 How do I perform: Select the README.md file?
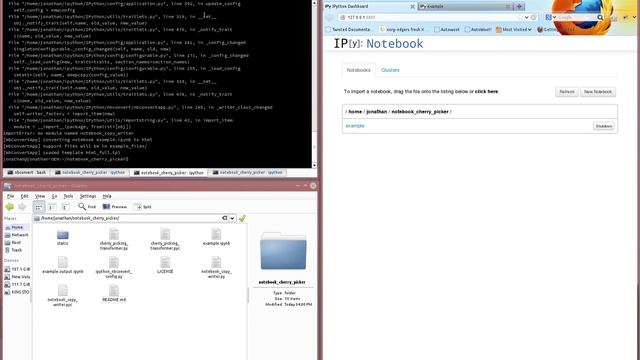click(114, 293)
